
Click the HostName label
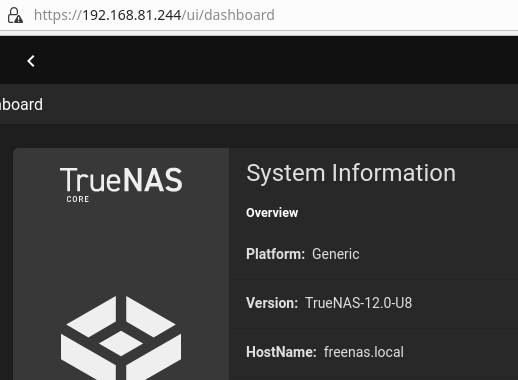tap(281, 352)
